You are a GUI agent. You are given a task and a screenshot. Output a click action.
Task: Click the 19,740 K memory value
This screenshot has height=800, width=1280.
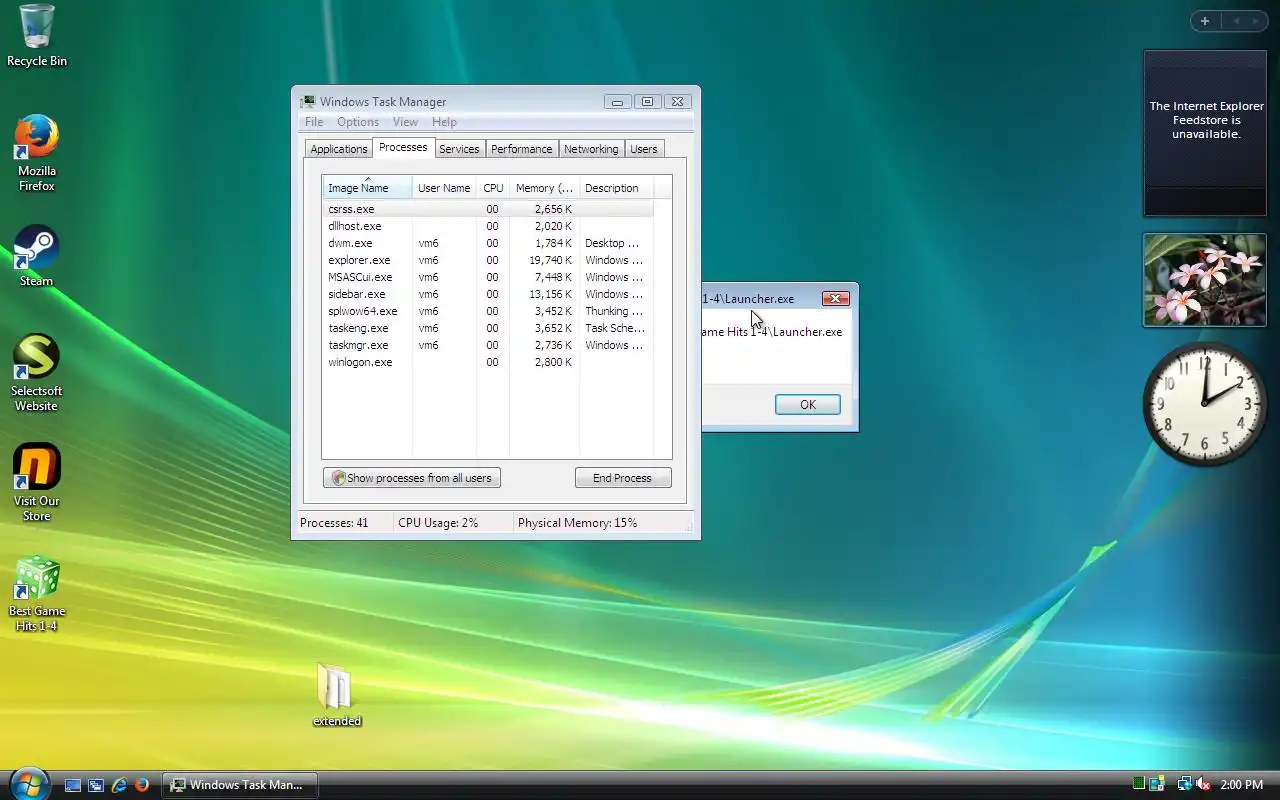pyautogui.click(x=550, y=260)
